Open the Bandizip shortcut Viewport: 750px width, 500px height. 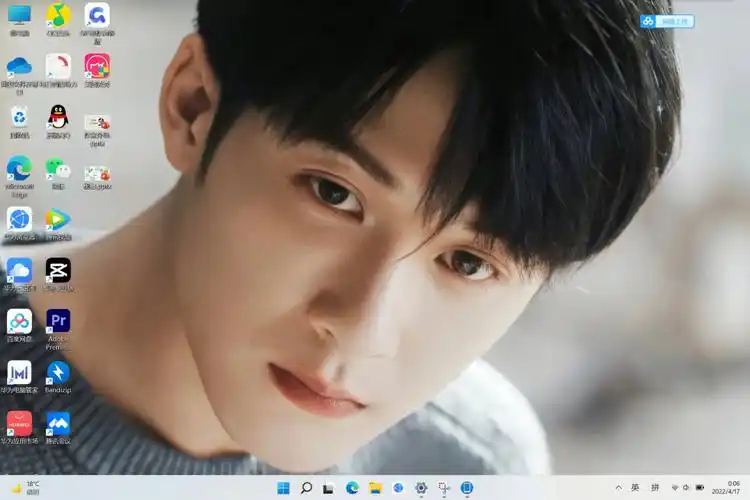(58, 373)
